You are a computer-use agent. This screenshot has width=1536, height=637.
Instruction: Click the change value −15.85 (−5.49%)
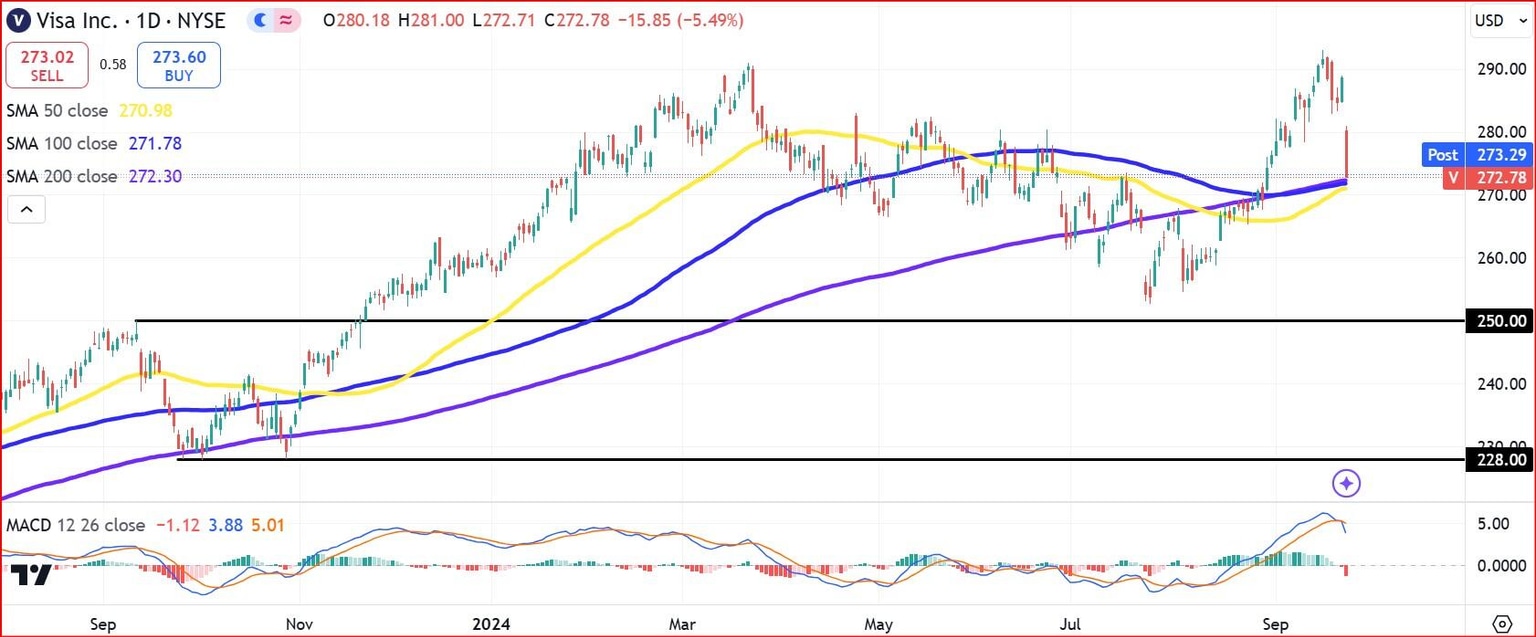680,20
